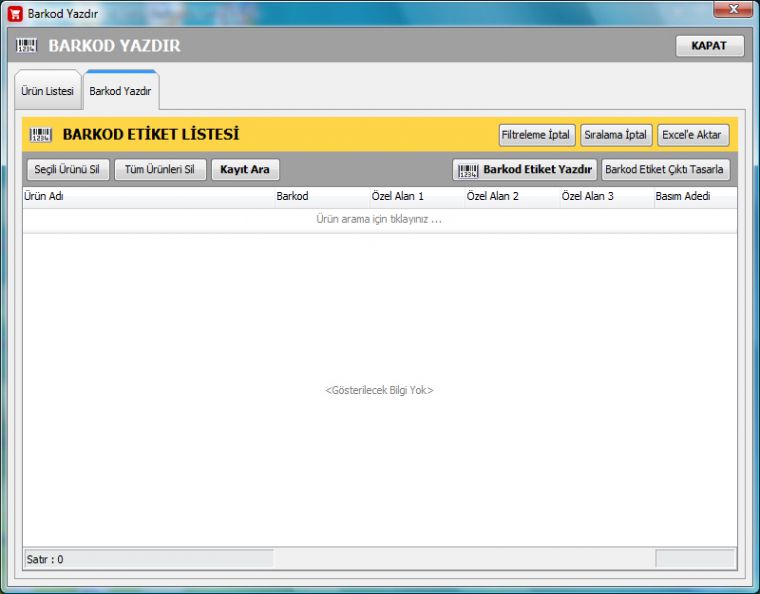Viewport: 760px width, 594px height.
Task: Click the red cart icon in title bar
Action: pos(15,13)
